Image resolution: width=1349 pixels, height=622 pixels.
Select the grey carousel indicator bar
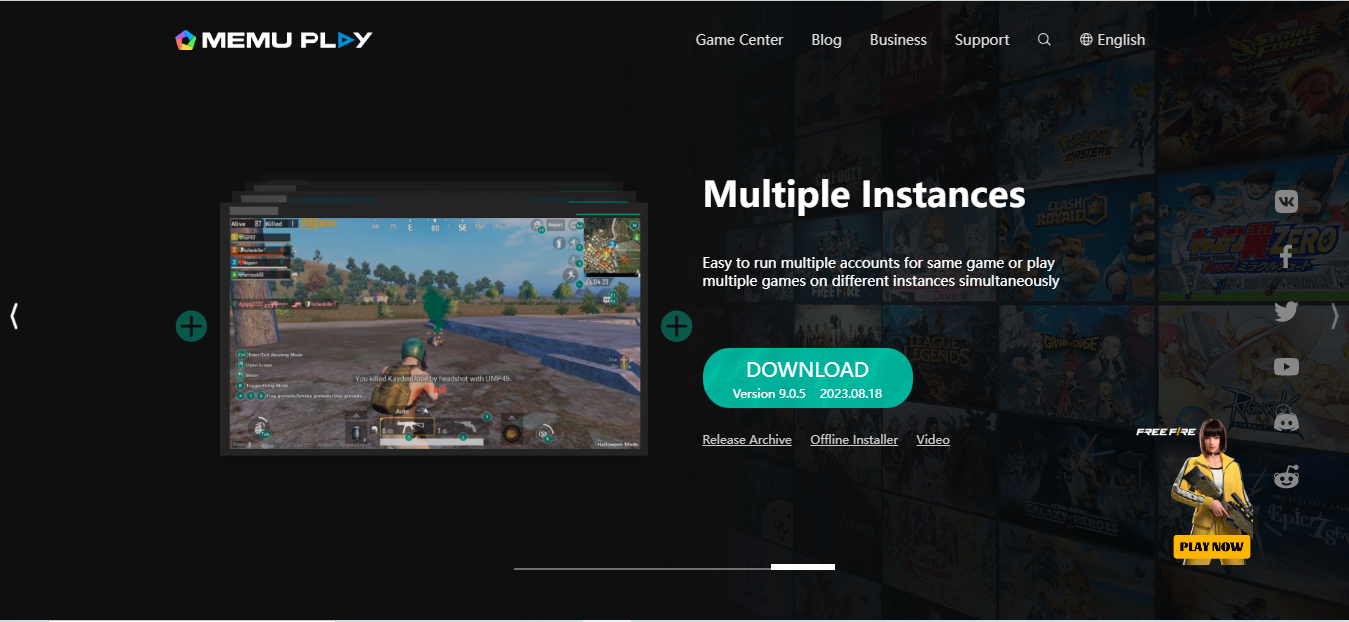pos(642,568)
